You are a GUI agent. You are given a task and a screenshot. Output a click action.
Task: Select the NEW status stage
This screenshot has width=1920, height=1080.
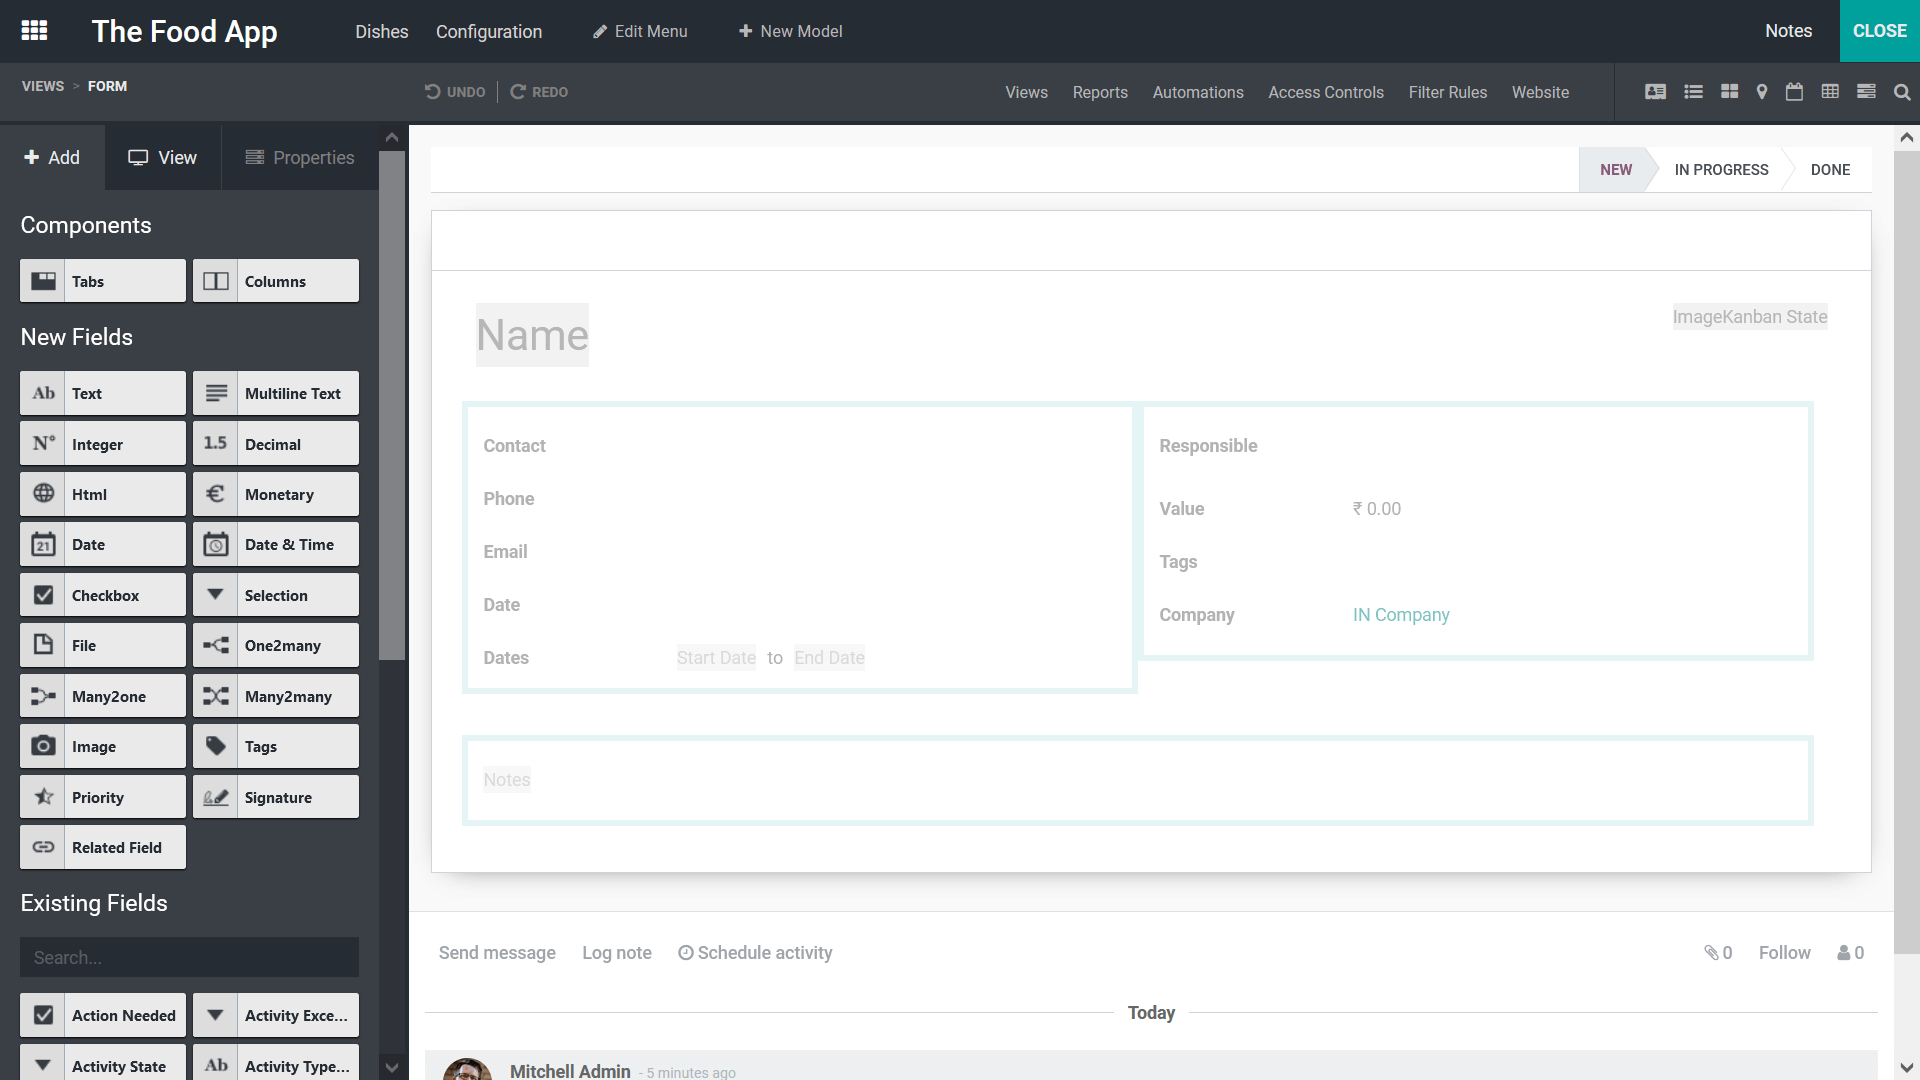point(1615,170)
